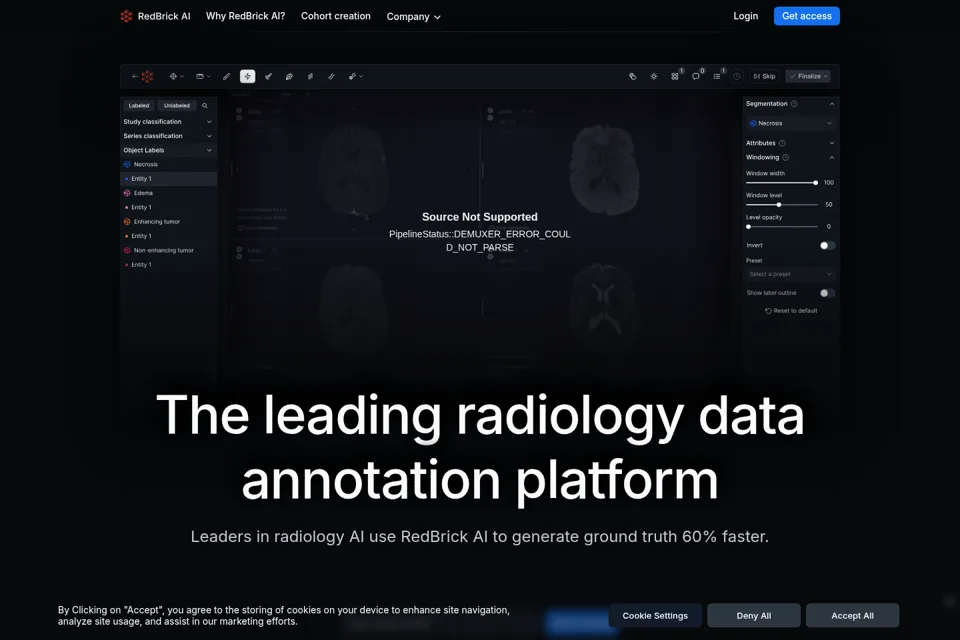Screen dimensions: 960x640
Task: Click the Accept All cookies button
Action: coord(852,616)
